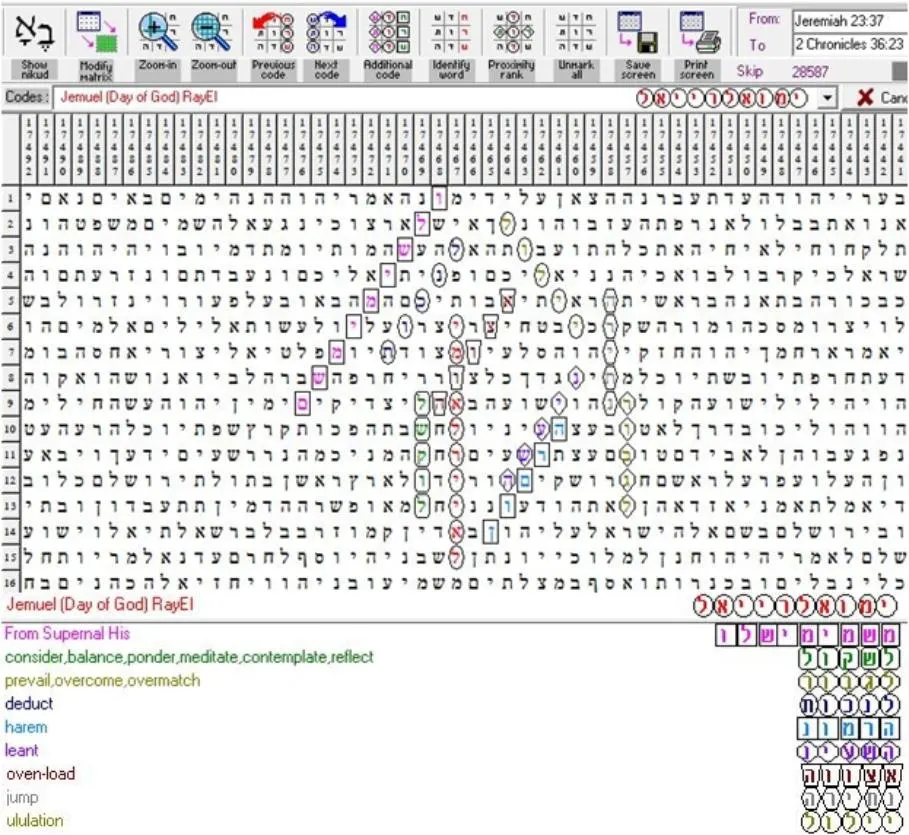Click the Skip value 28587
The image size is (909, 835).
pyautogui.click(x=810, y=72)
